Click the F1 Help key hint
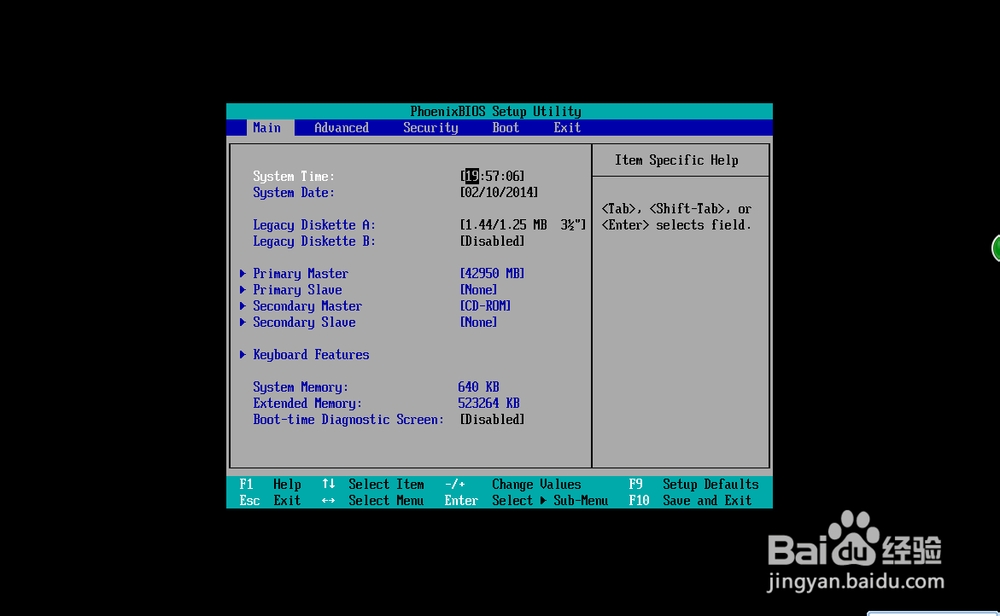Viewport: 1000px width, 616px height. pyautogui.click(x=270, y=485)
